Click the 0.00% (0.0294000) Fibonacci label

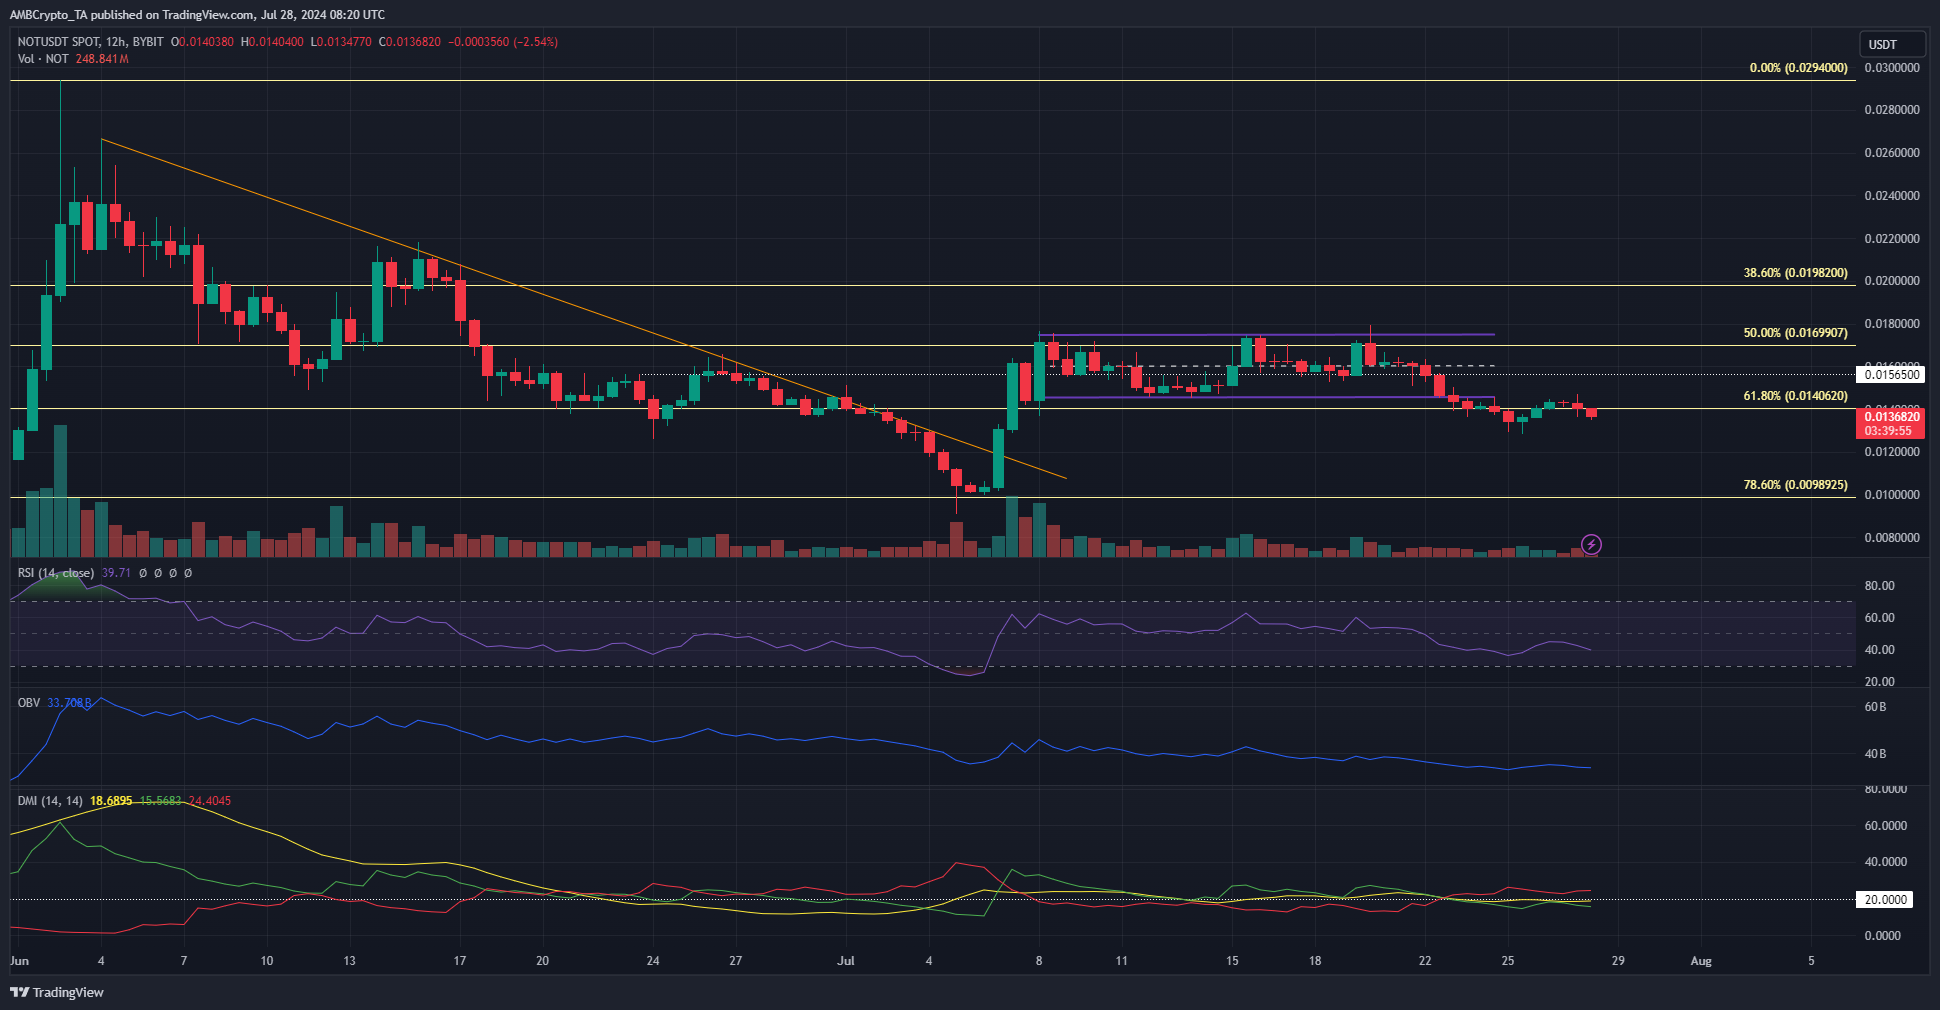click(1798, 68)
